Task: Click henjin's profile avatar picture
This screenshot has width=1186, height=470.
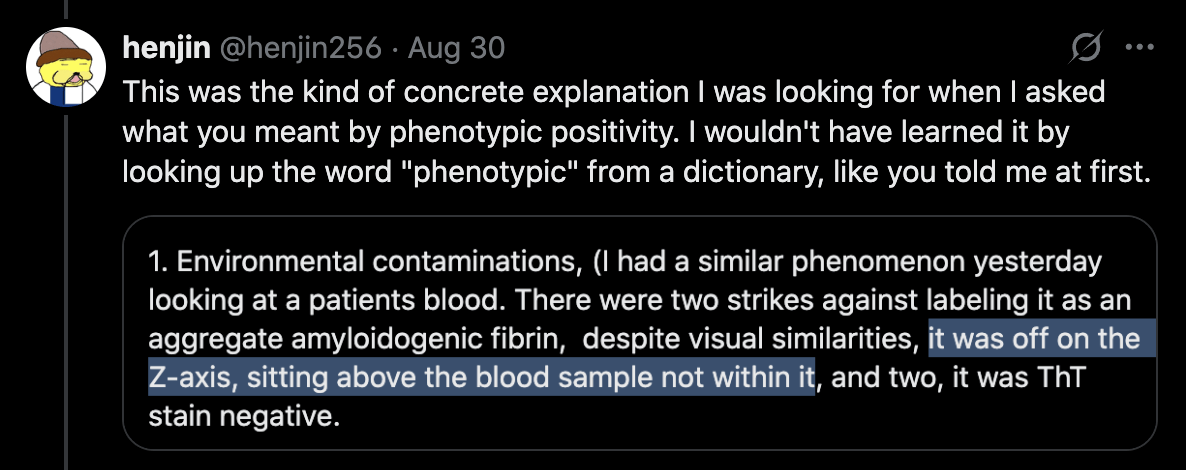Action: (66, 67)
